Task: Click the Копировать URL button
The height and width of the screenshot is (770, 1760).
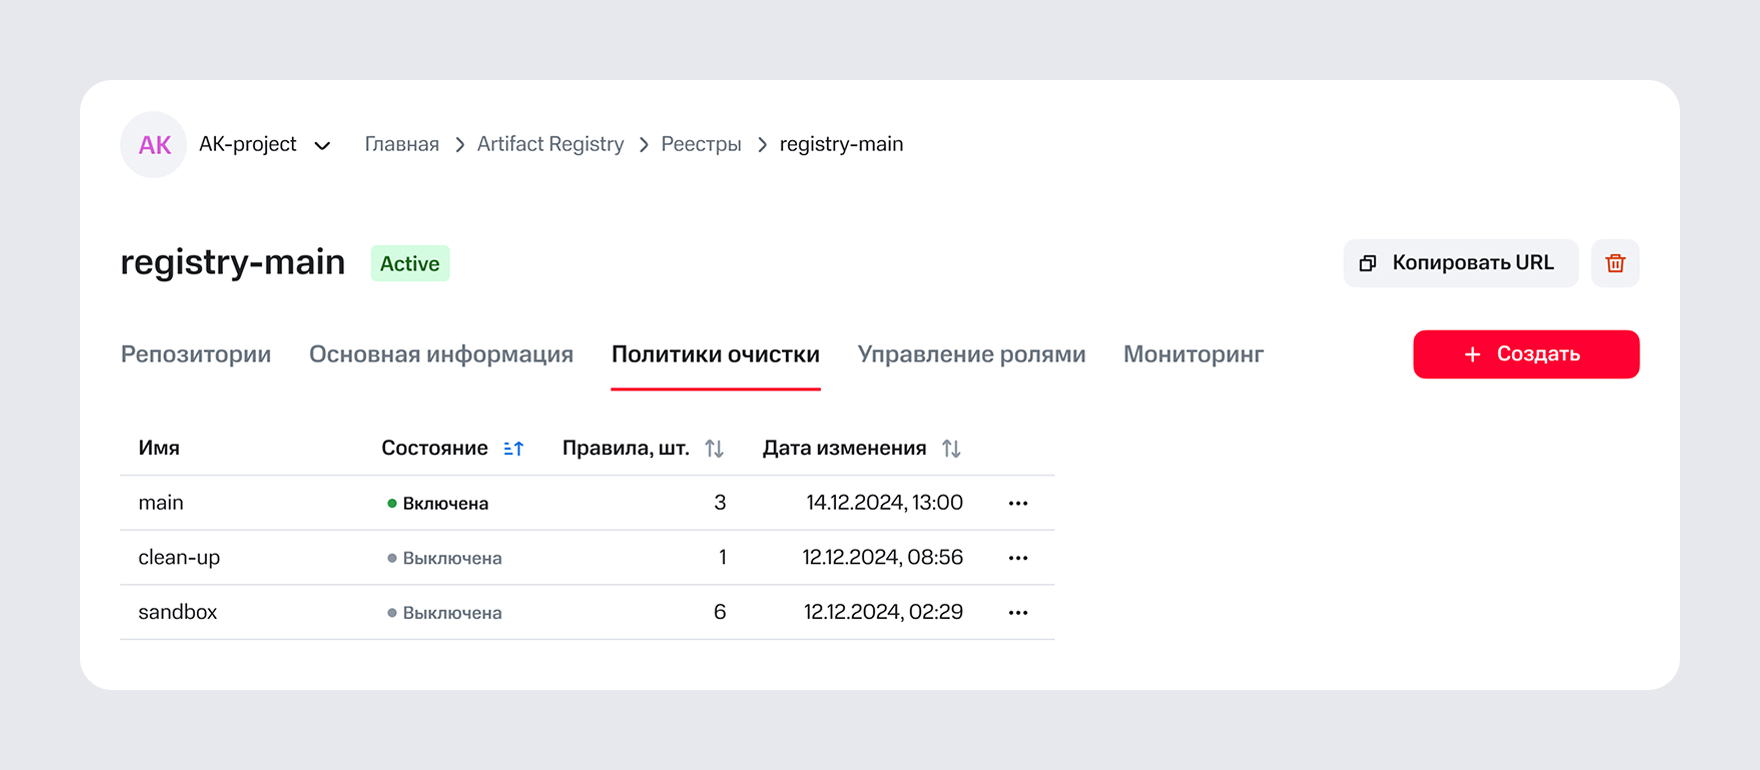Action: tap(1460, 263)
